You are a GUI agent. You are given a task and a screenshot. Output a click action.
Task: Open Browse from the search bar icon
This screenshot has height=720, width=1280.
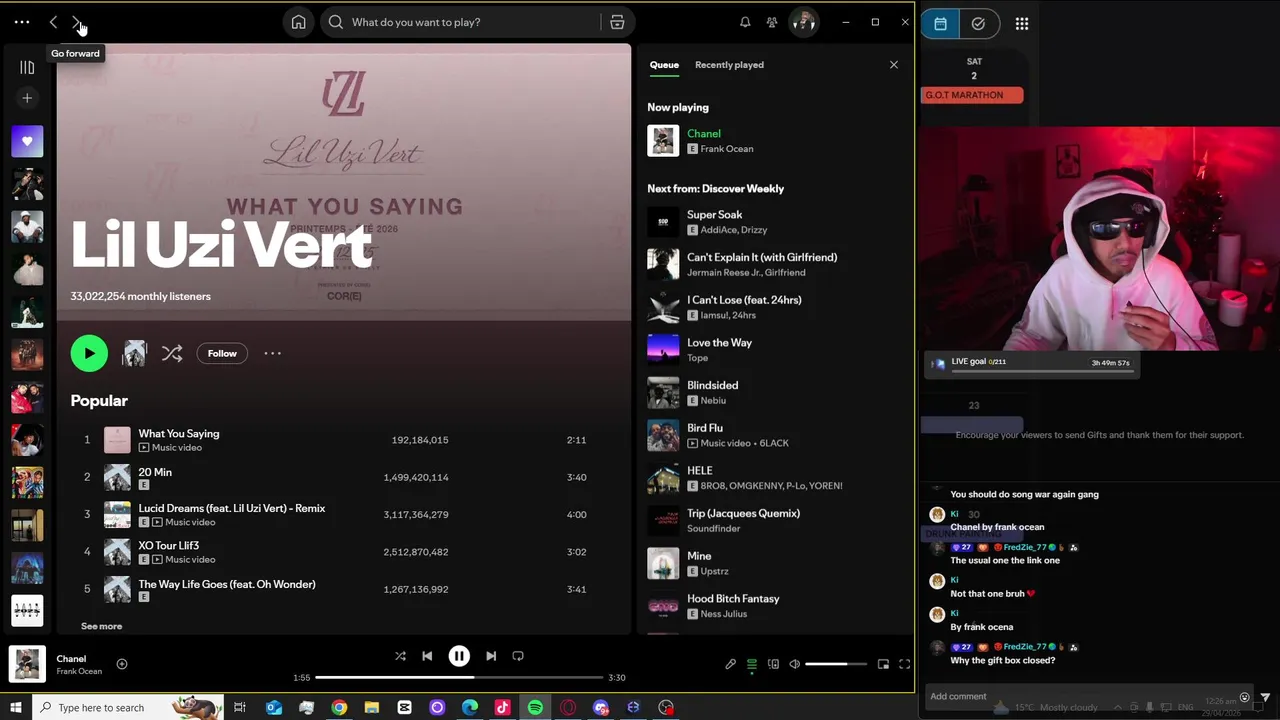617,22
